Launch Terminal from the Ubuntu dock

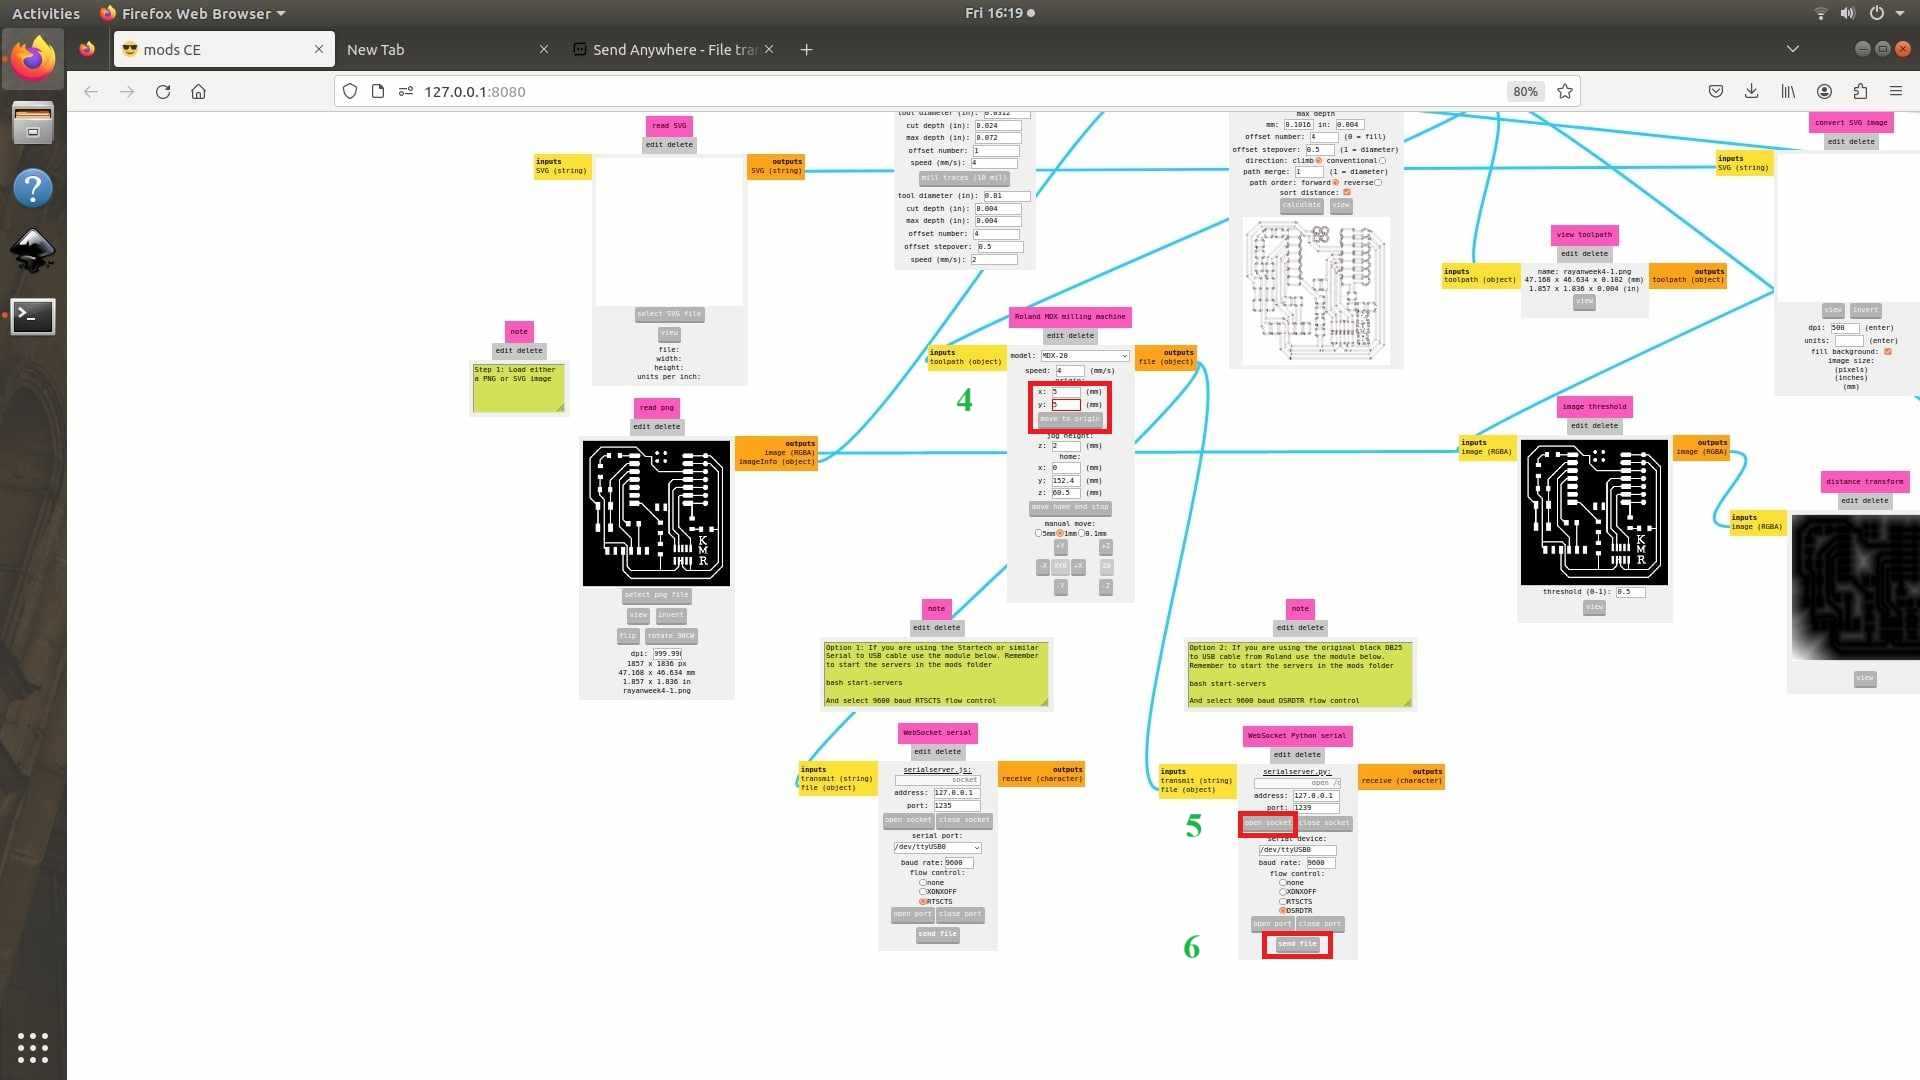click(x=32, y=316)
